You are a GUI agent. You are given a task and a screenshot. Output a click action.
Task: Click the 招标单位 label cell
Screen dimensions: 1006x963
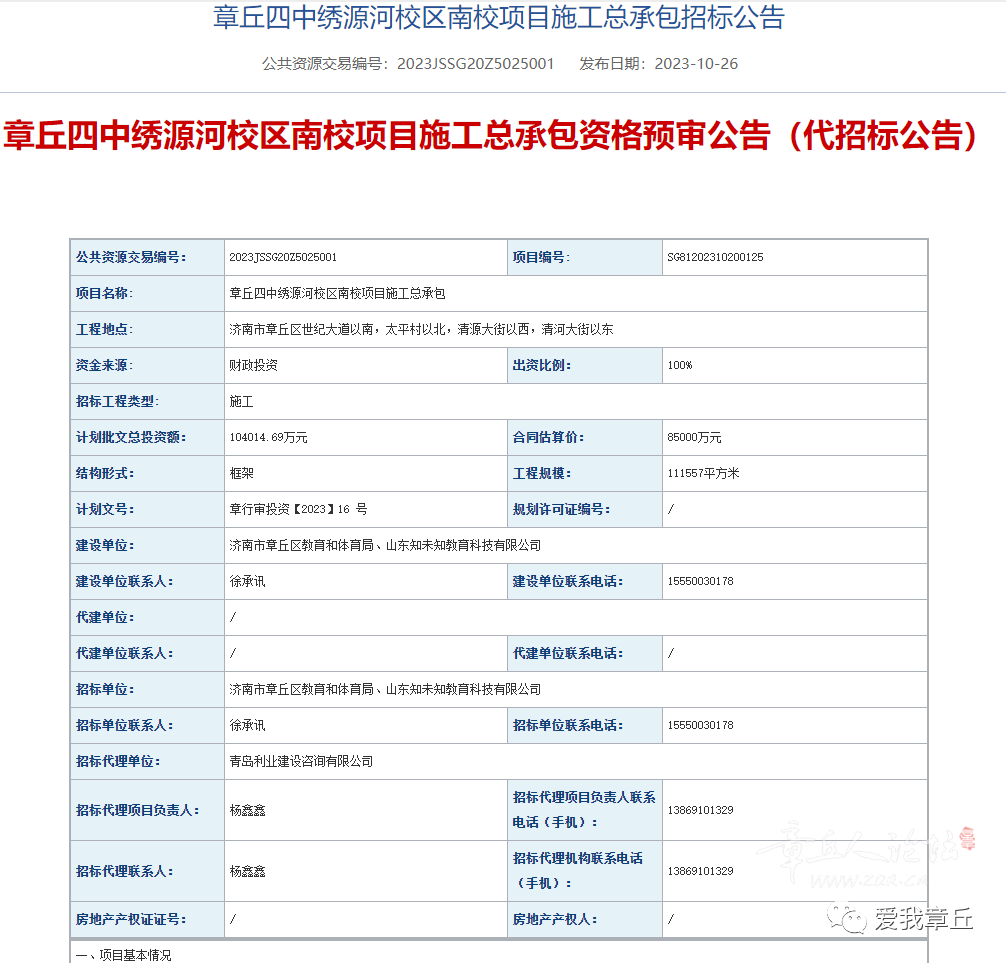point(148,689)
